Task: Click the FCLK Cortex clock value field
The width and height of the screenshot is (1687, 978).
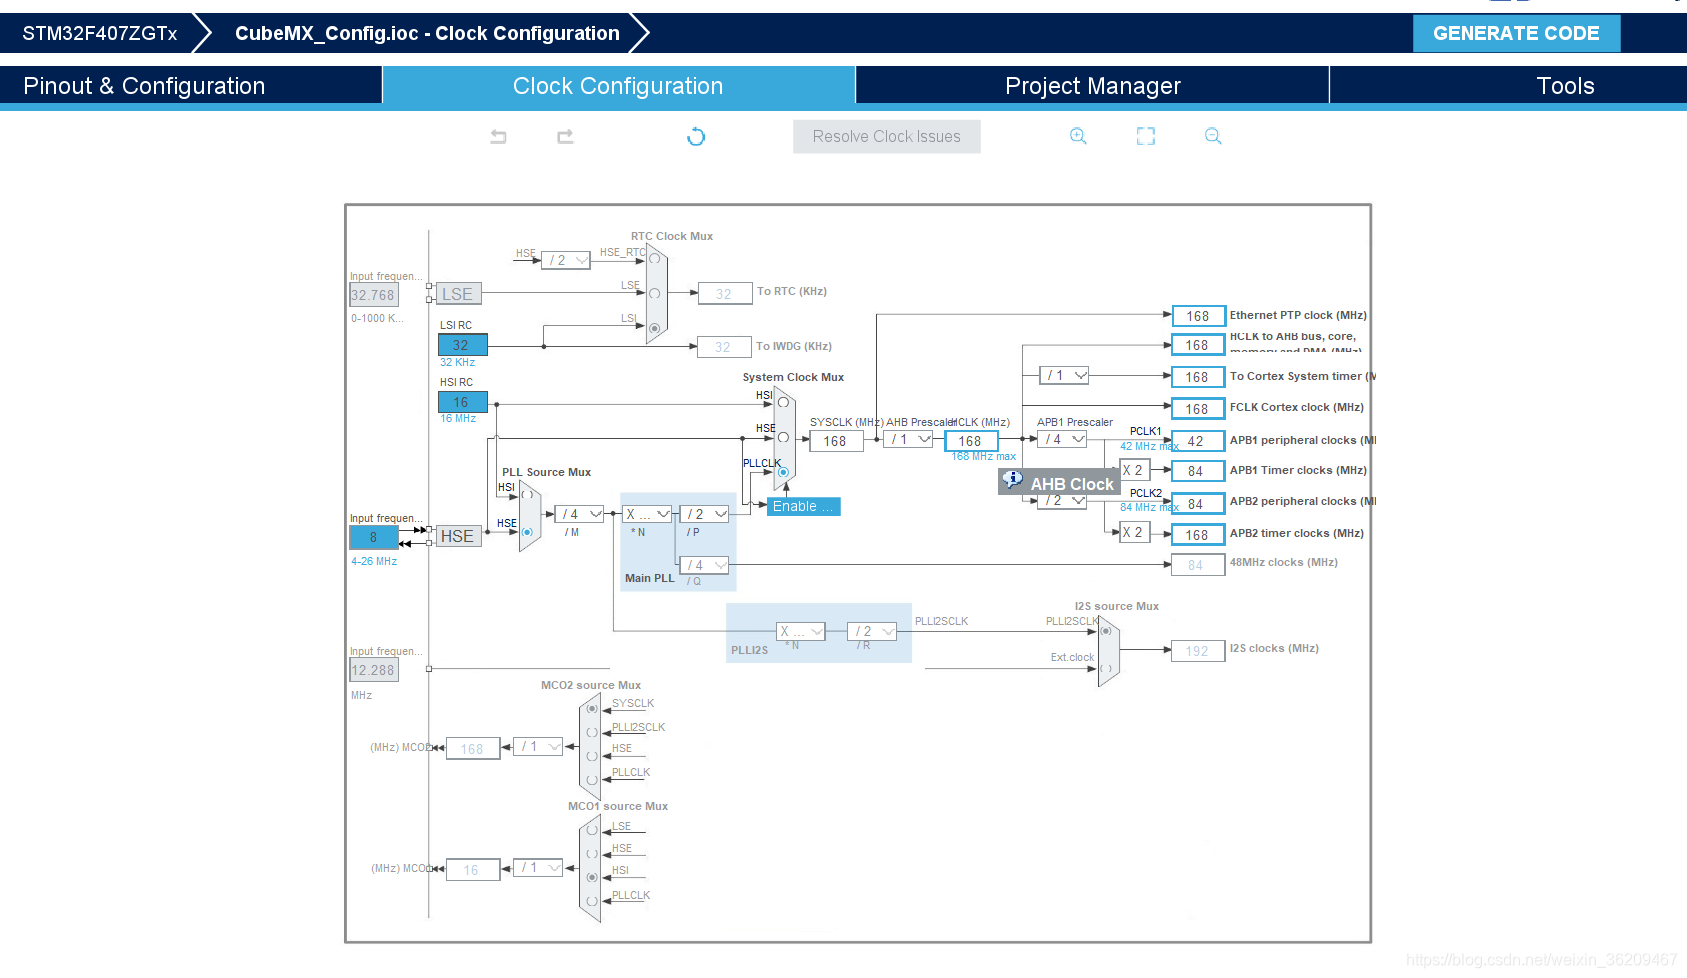Action: pyautogui.click(x=1197, y=409)
